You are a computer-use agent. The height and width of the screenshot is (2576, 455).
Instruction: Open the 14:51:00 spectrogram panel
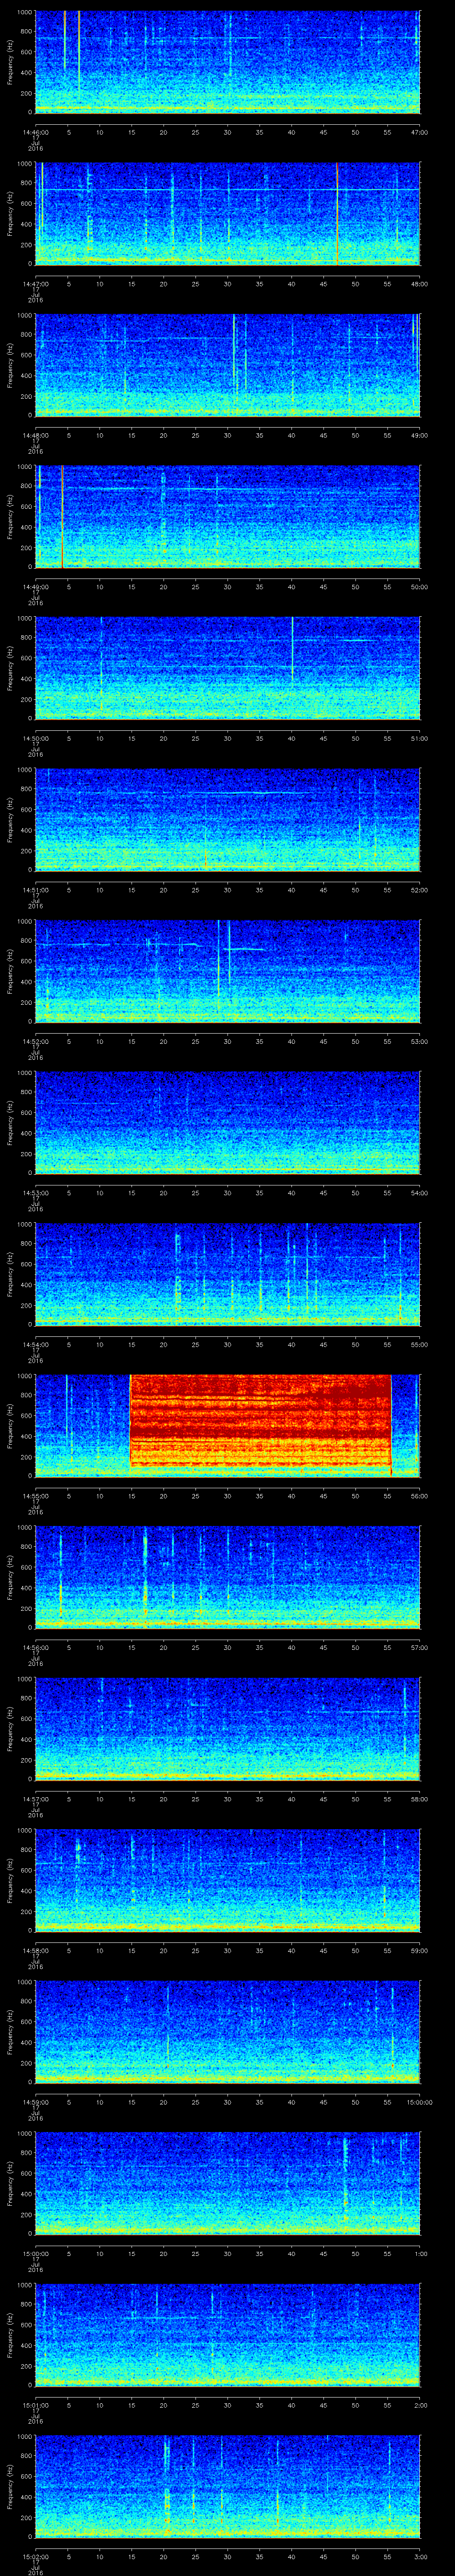[x=228, y=820]
